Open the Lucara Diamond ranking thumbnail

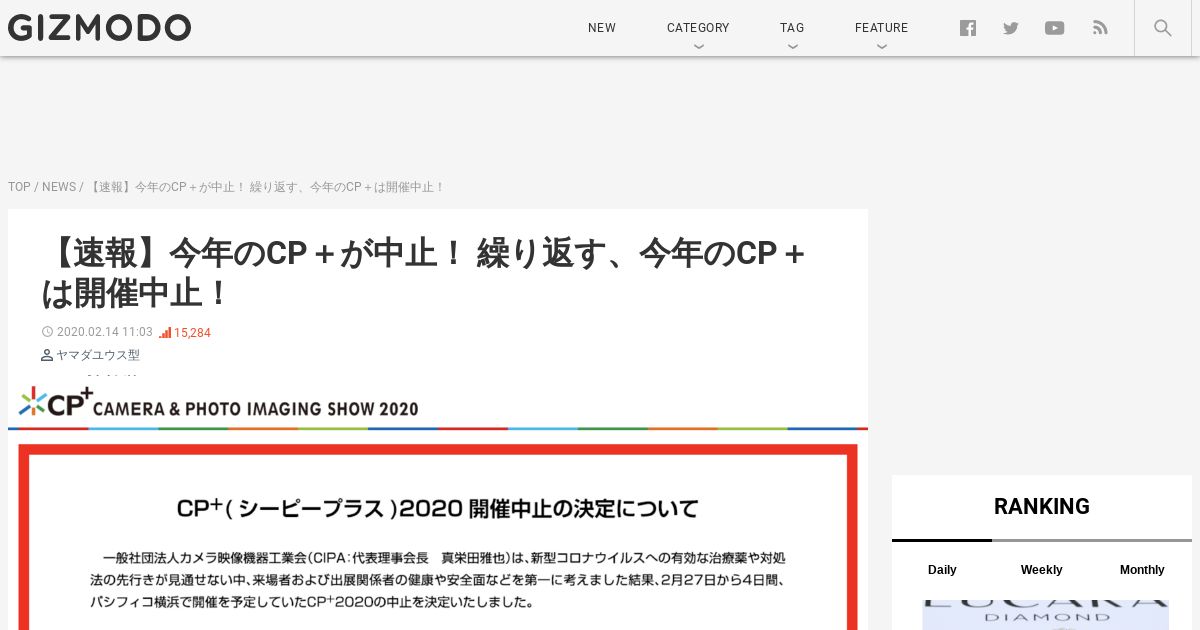coord(1045,615)
